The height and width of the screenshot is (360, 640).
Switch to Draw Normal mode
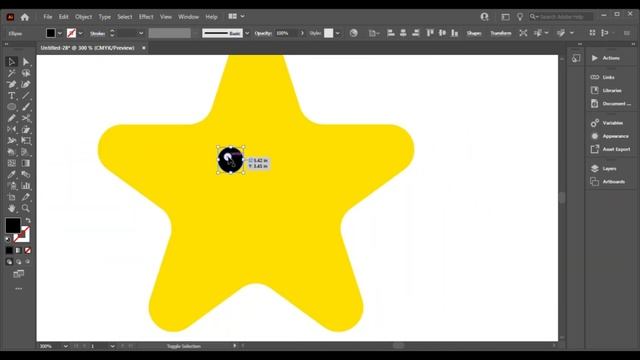9,262
